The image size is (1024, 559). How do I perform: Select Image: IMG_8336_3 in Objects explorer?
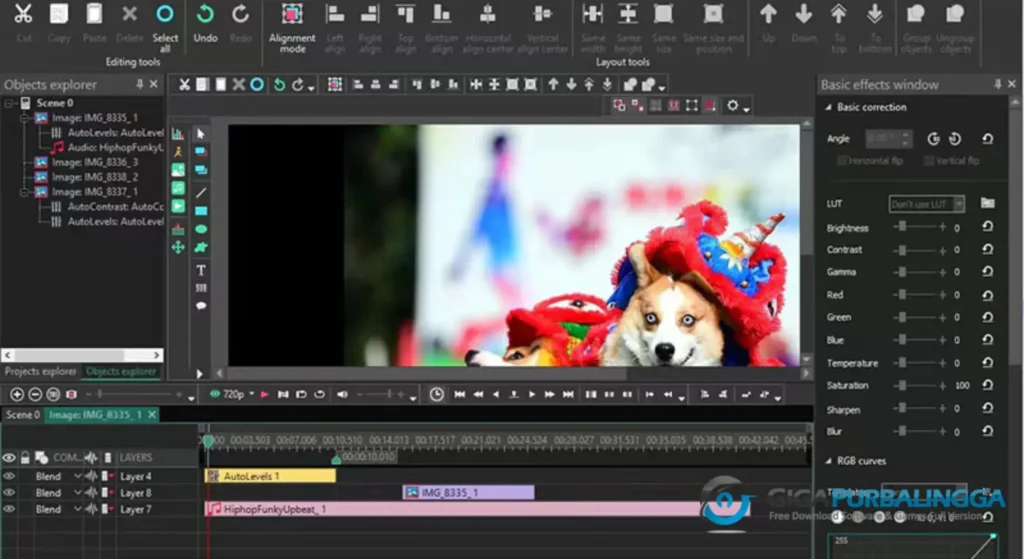[95, 162]
